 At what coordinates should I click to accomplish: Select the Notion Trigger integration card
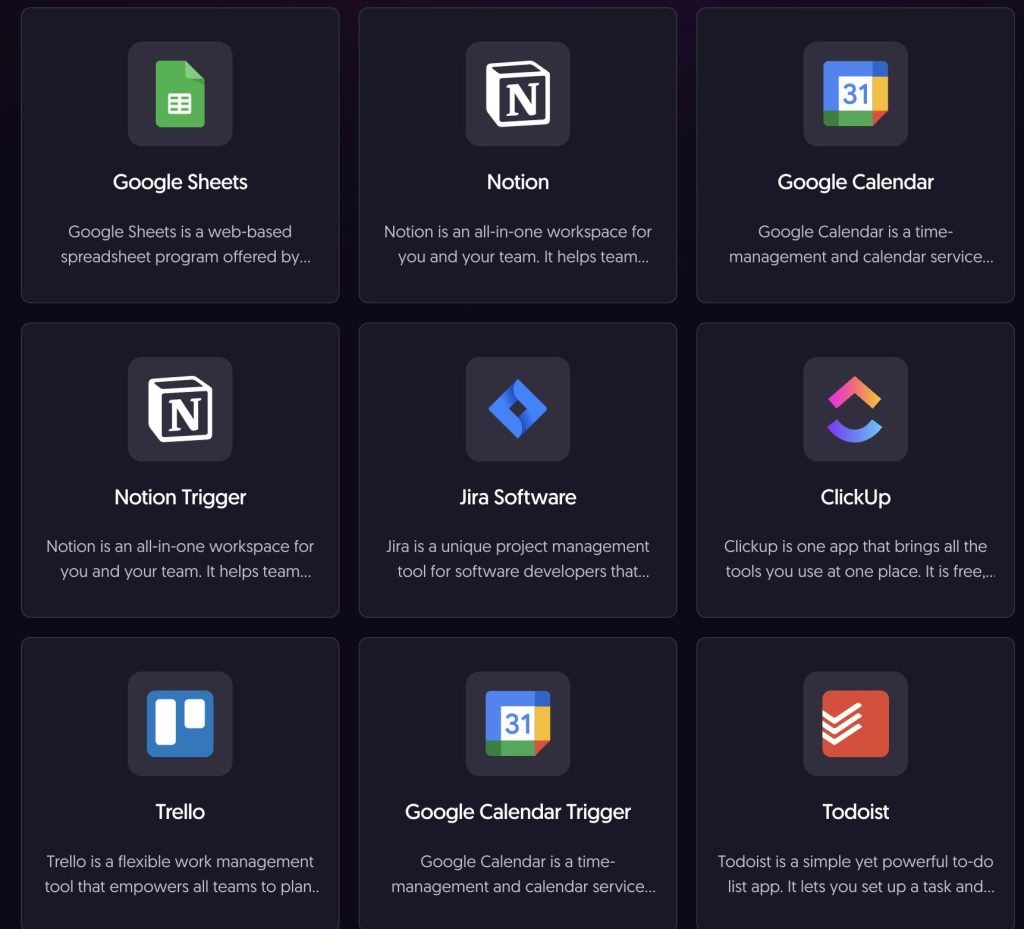coord(180,470)
